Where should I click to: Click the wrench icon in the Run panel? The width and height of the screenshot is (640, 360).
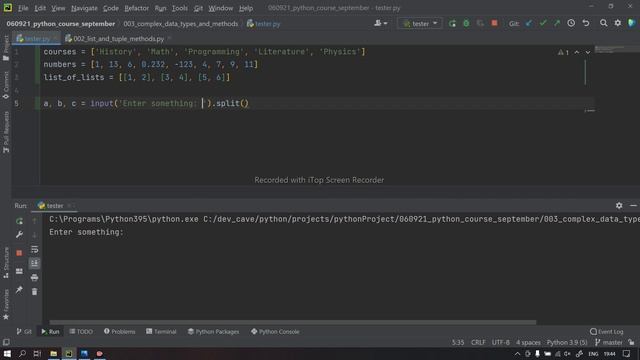pyautogui.click(x=19, y=235)
